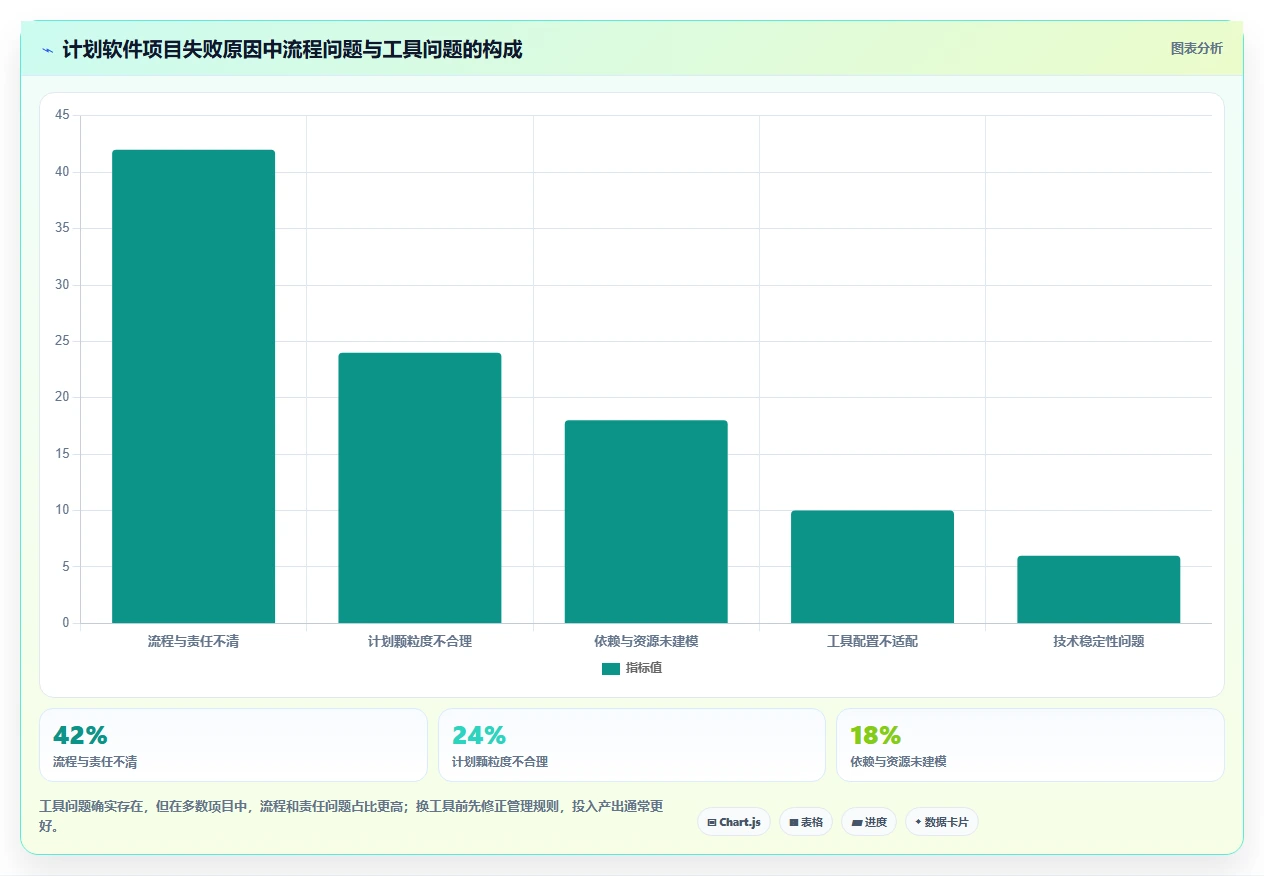Image resolution: width=1264 pixels, height=876 pixels.
Task: Click the 流程与责任不清 bar
Action: pos(193,386)
